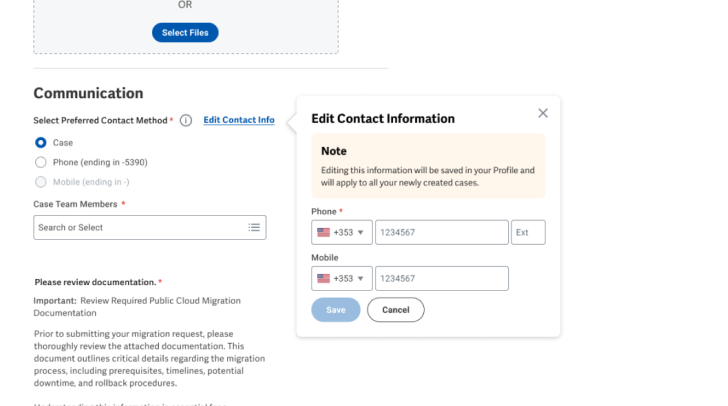Select the Mobile contact method radio
728x406 pixels.
41,182
